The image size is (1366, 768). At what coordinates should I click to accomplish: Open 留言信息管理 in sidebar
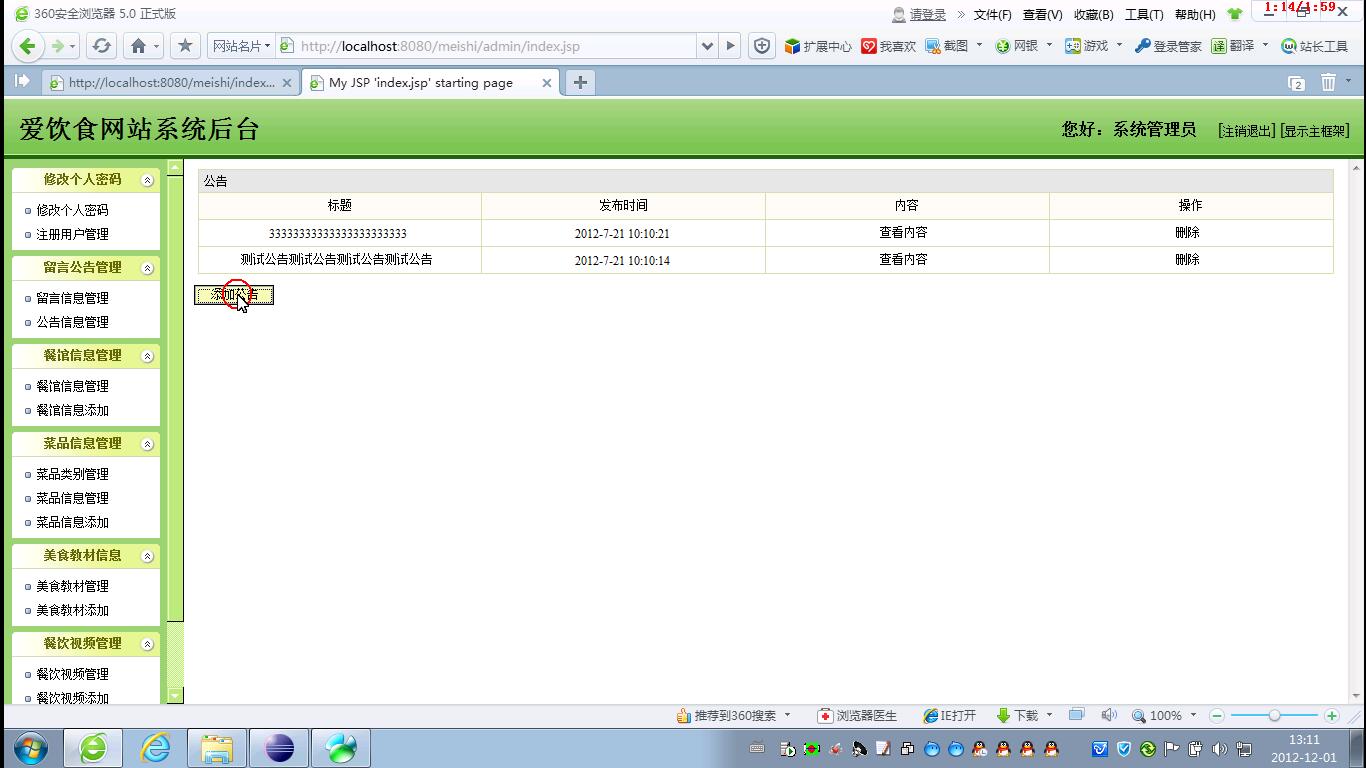click(72, 298)
